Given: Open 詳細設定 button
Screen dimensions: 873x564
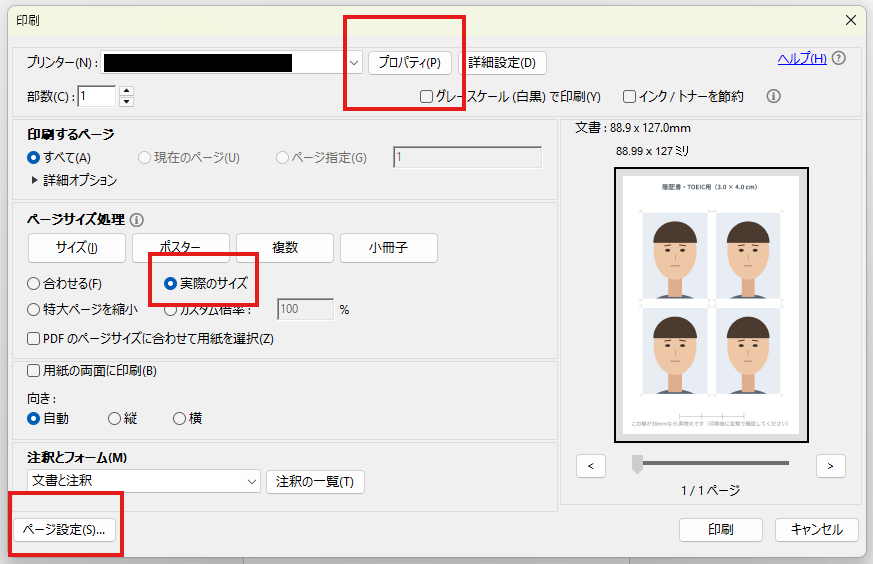Looking at the screenshot, I should [x=502, y=63].
